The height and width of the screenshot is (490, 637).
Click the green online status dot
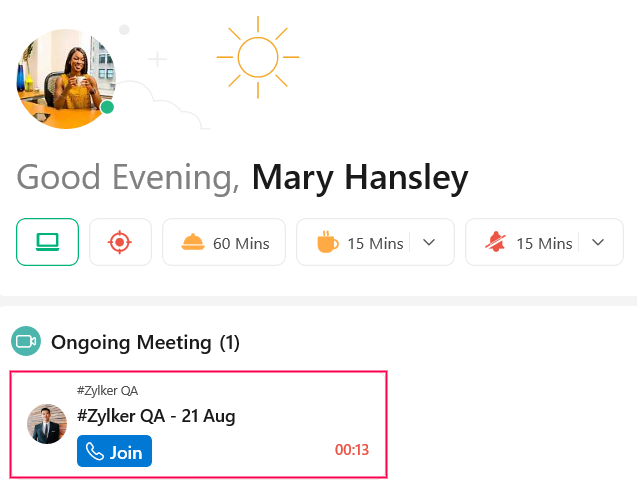[x=107, y=107]
